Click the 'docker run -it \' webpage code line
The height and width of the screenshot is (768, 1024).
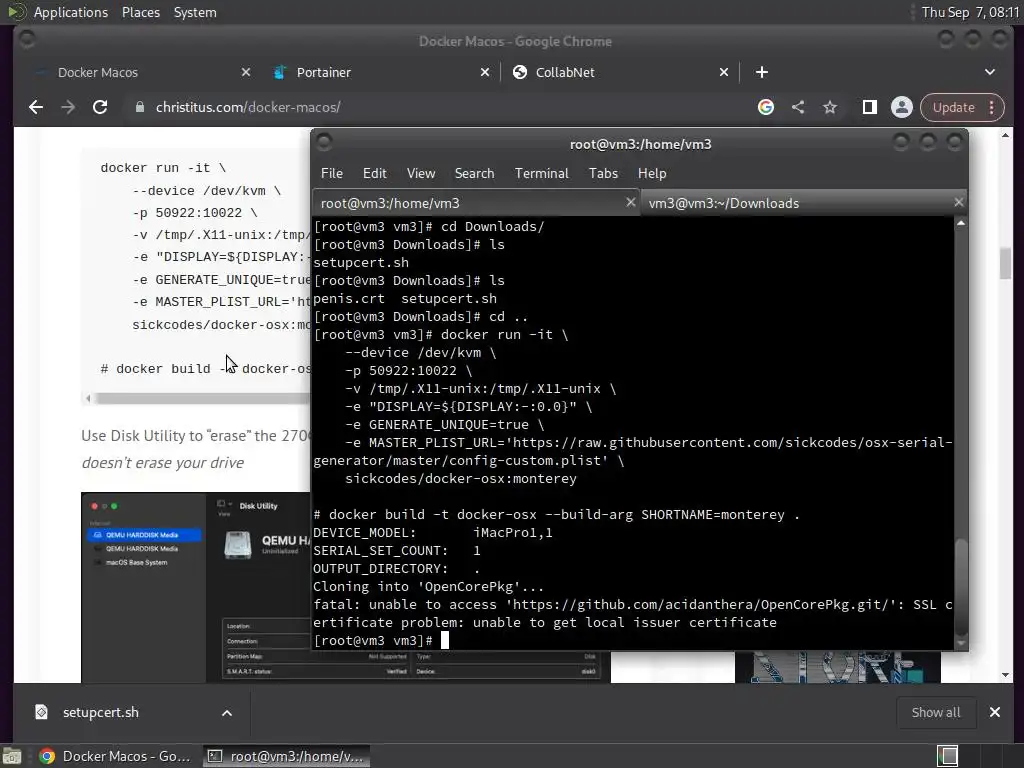(163, 168)
